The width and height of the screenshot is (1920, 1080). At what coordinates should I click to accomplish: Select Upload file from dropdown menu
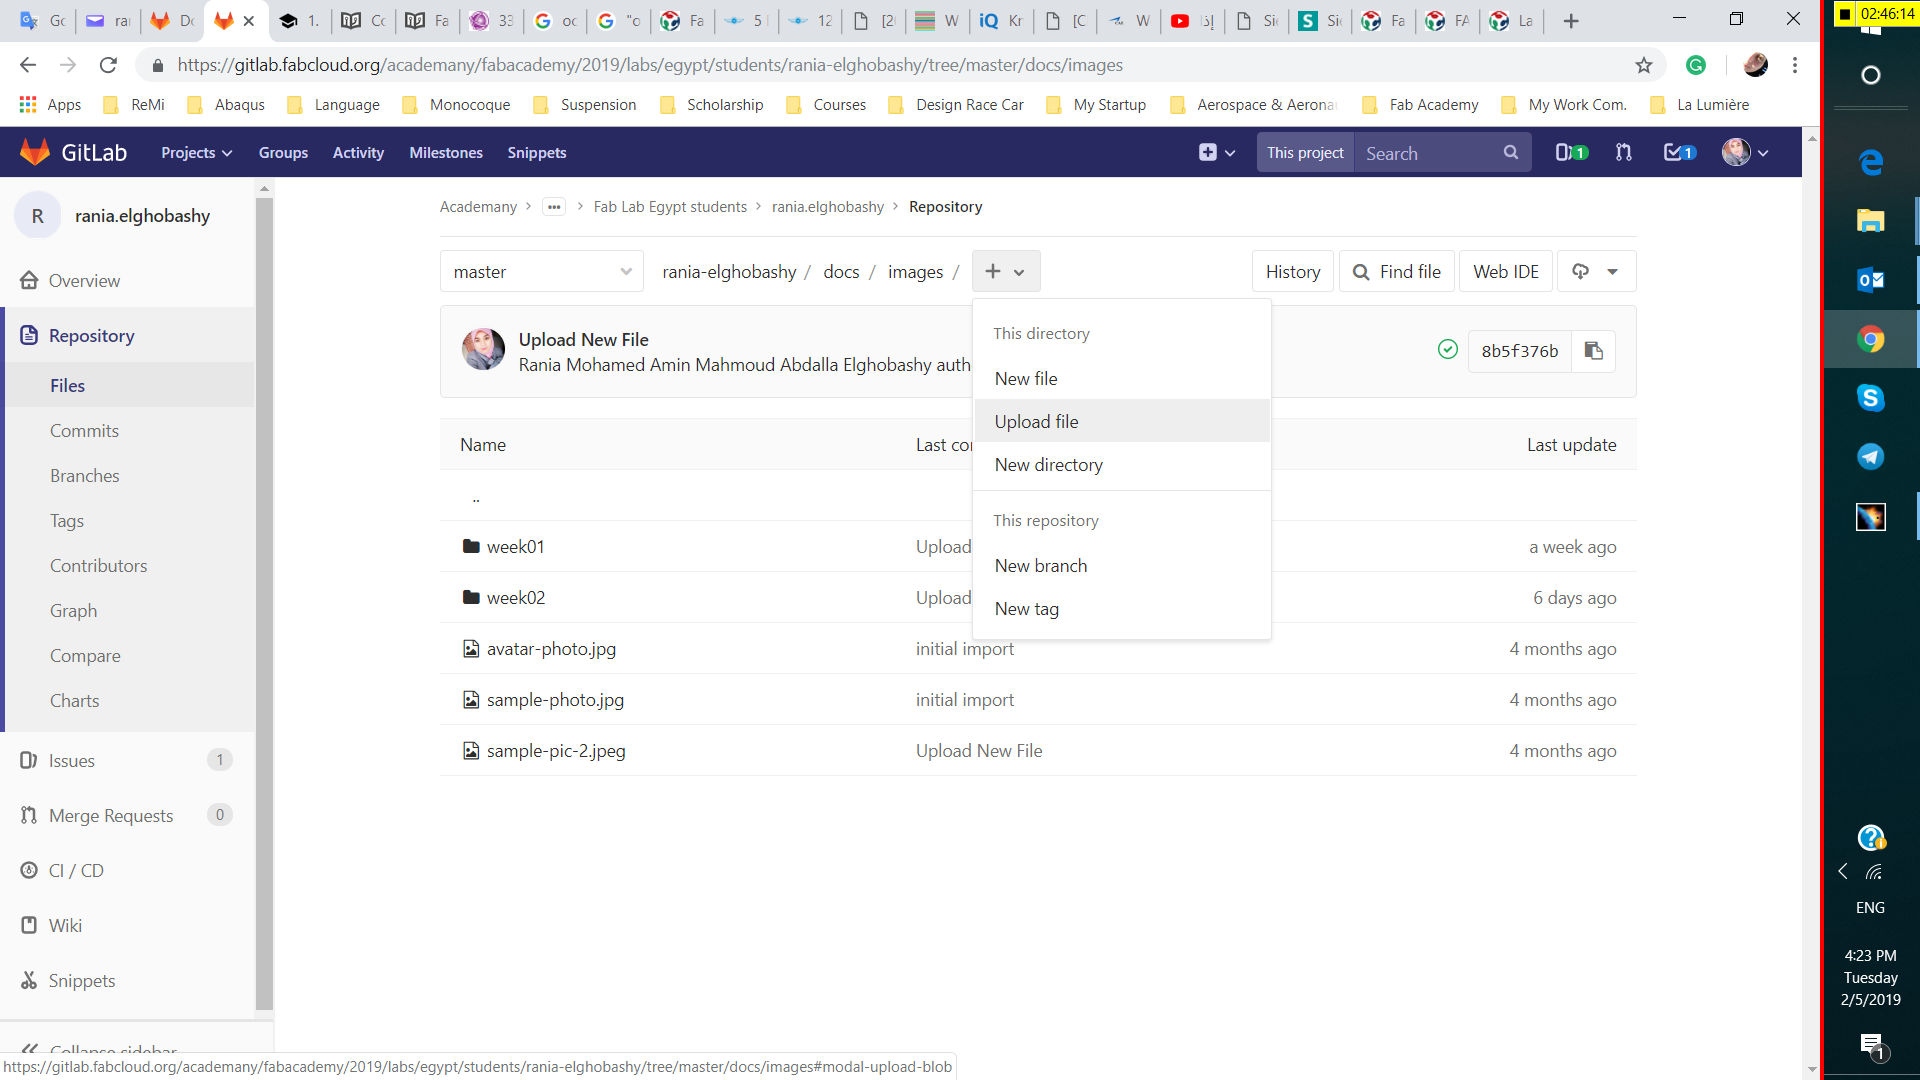(1036, 421)
